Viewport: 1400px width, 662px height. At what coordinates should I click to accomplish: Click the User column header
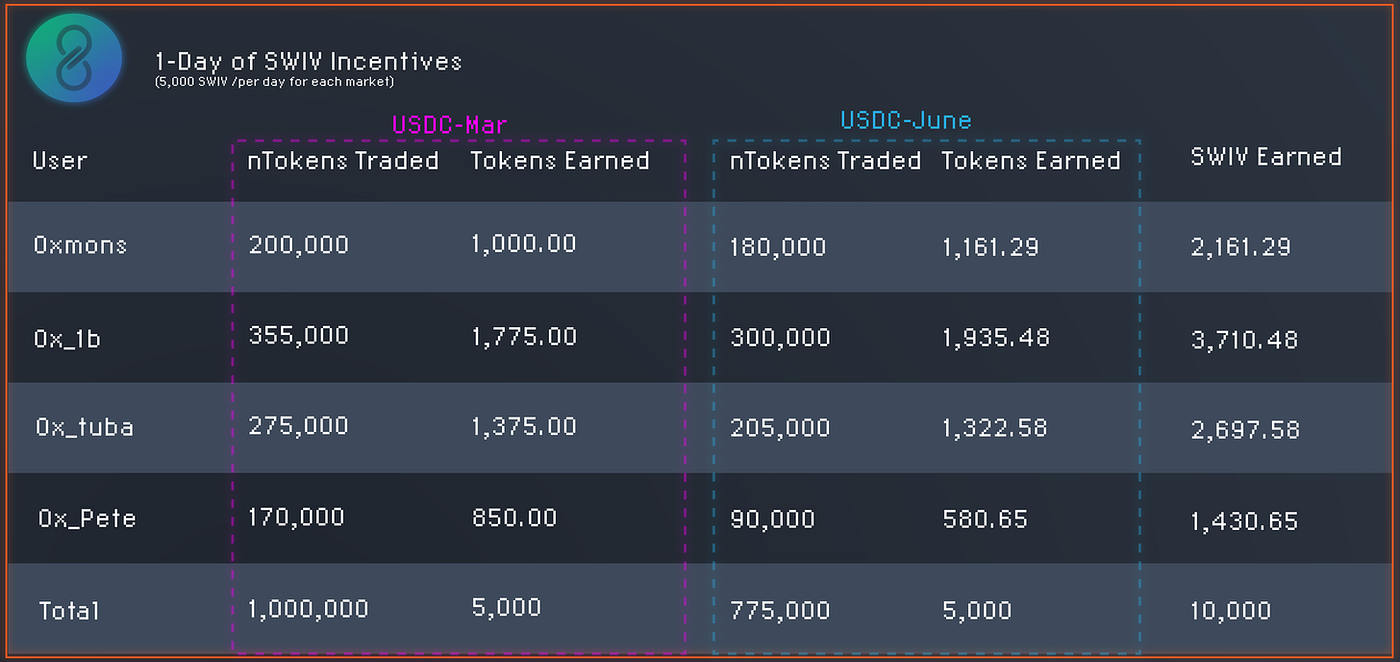[60, 160]
